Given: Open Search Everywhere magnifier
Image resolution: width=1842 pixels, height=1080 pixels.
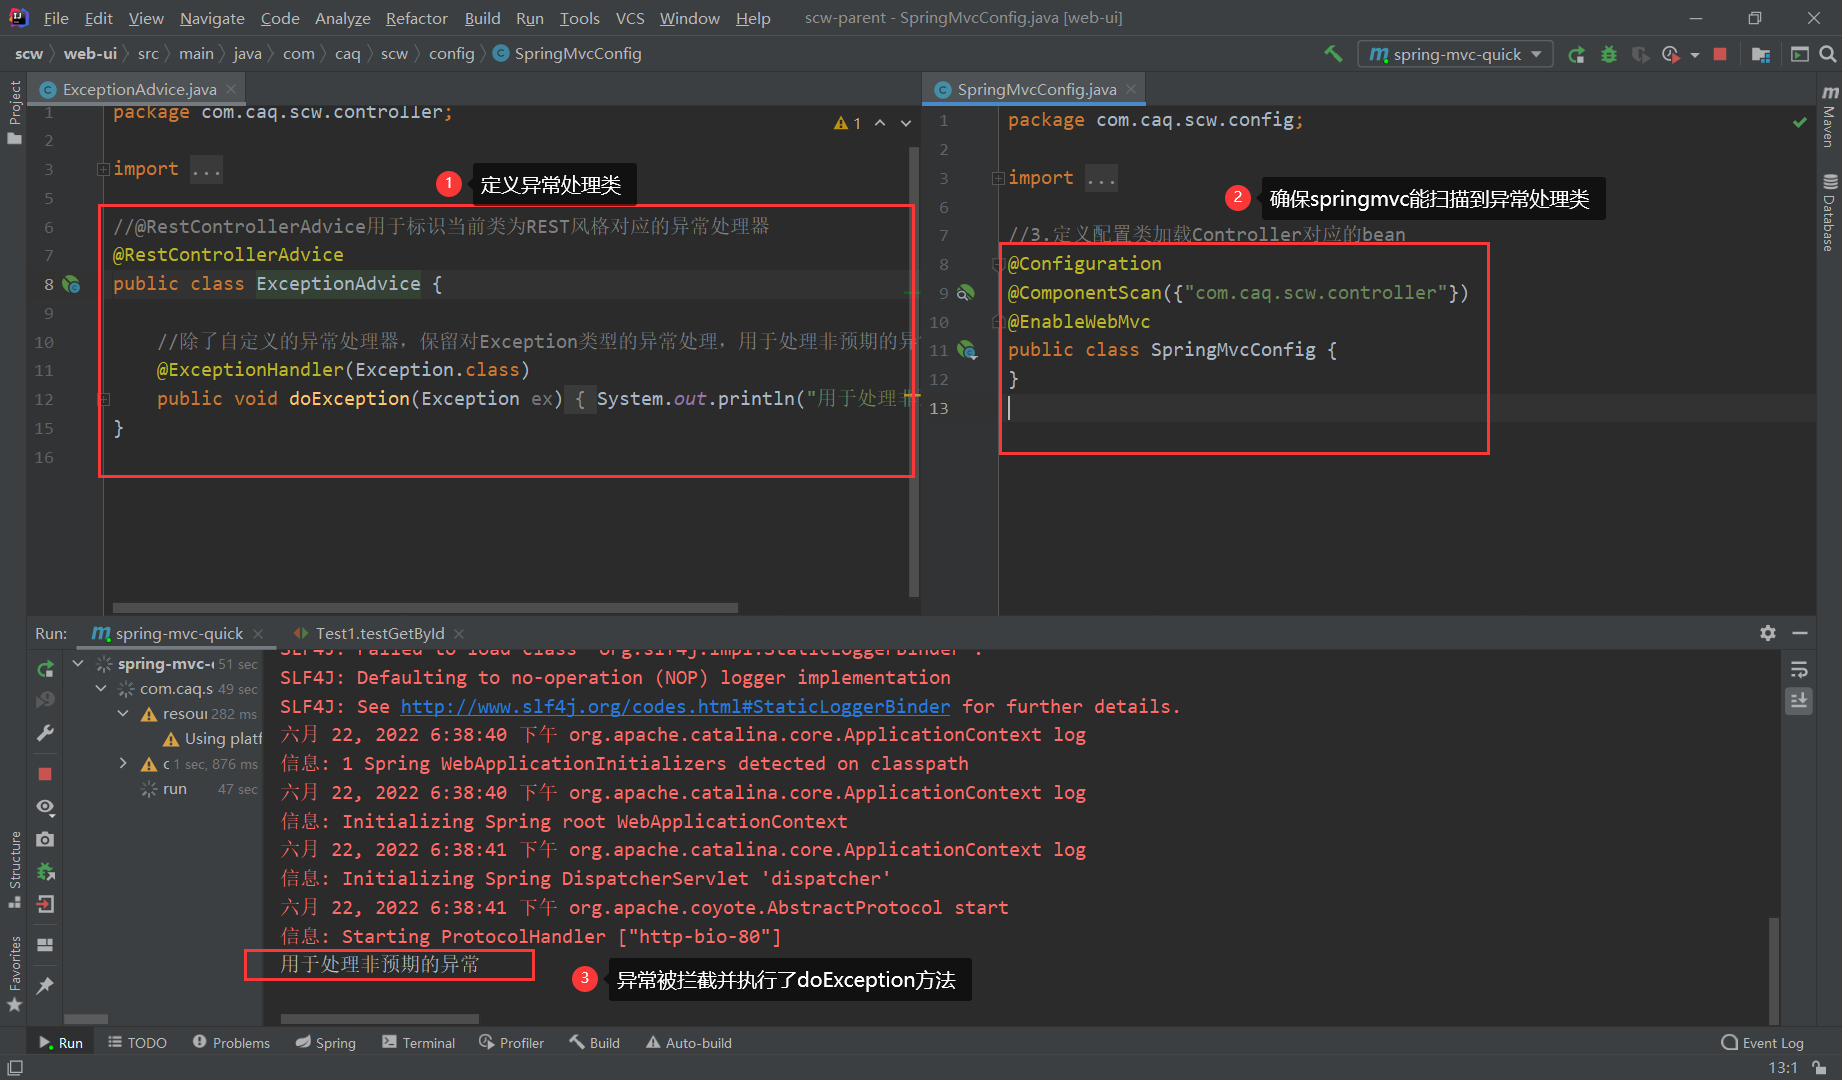Looking at the screenshot, I should click(1827, 54).
